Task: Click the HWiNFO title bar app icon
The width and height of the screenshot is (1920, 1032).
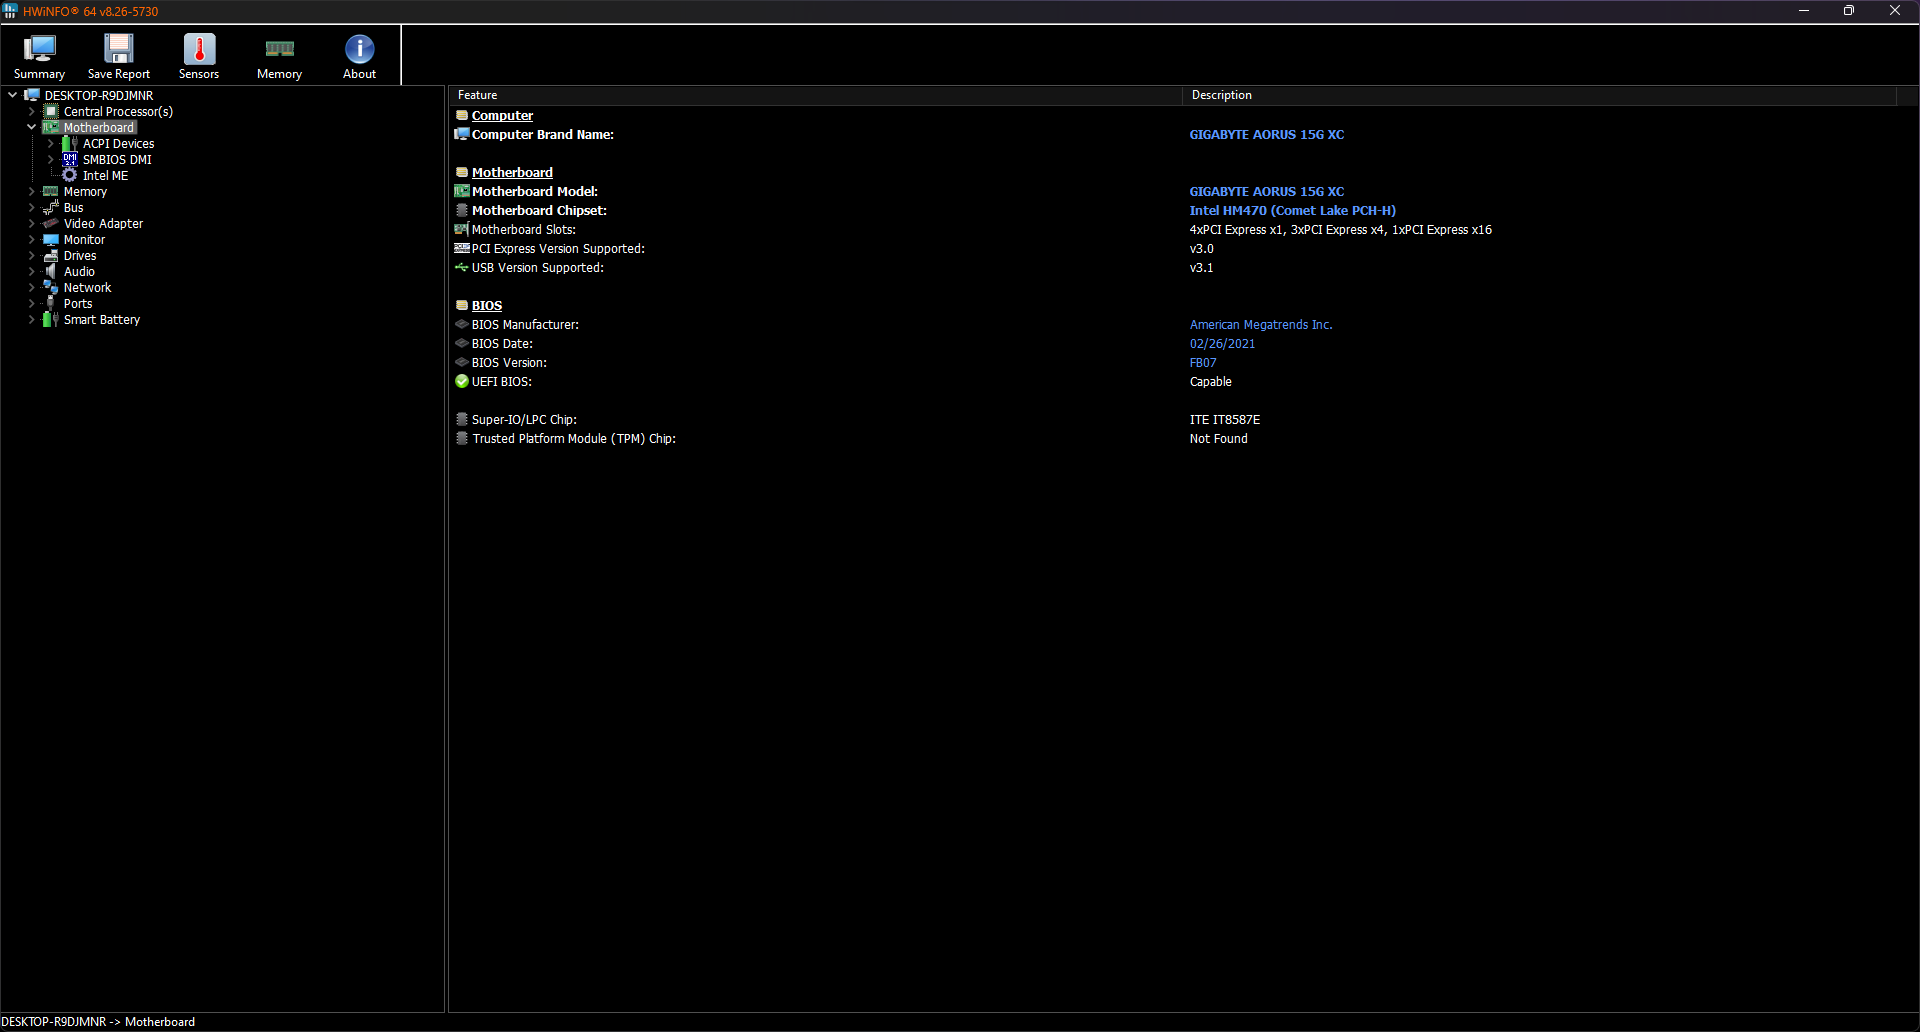Action: click(10, 11)
